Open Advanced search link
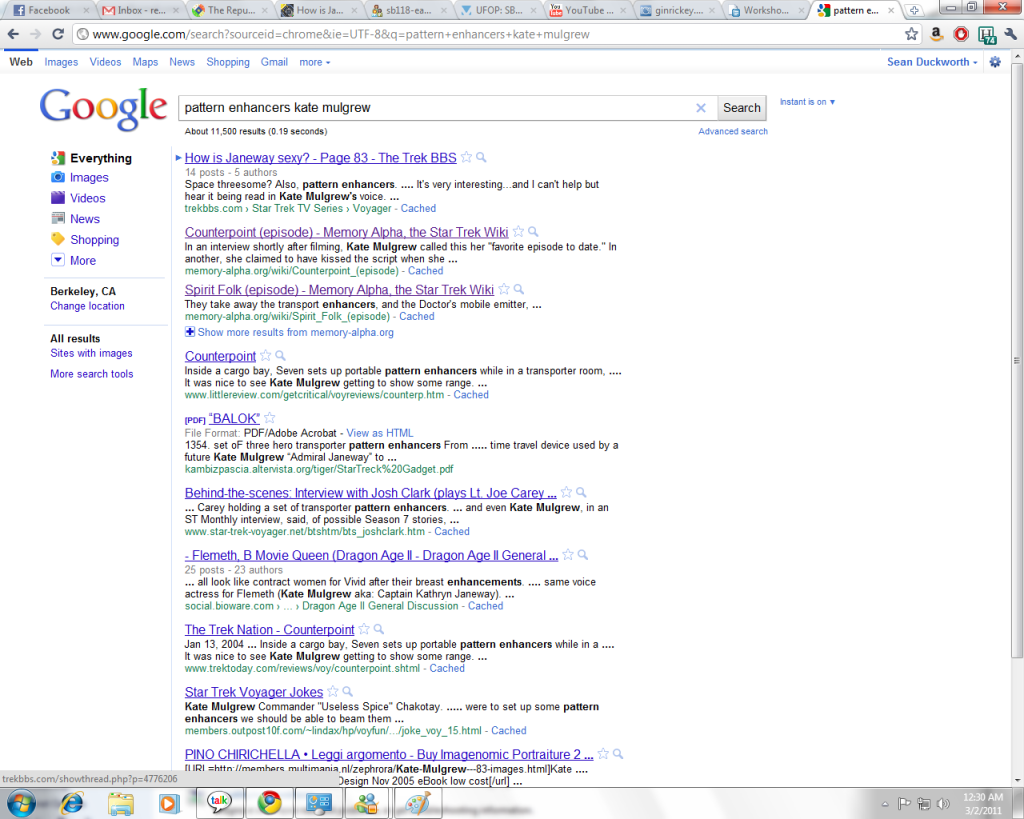Screen dimensions: 1024x819 click(x=733, y=131)
